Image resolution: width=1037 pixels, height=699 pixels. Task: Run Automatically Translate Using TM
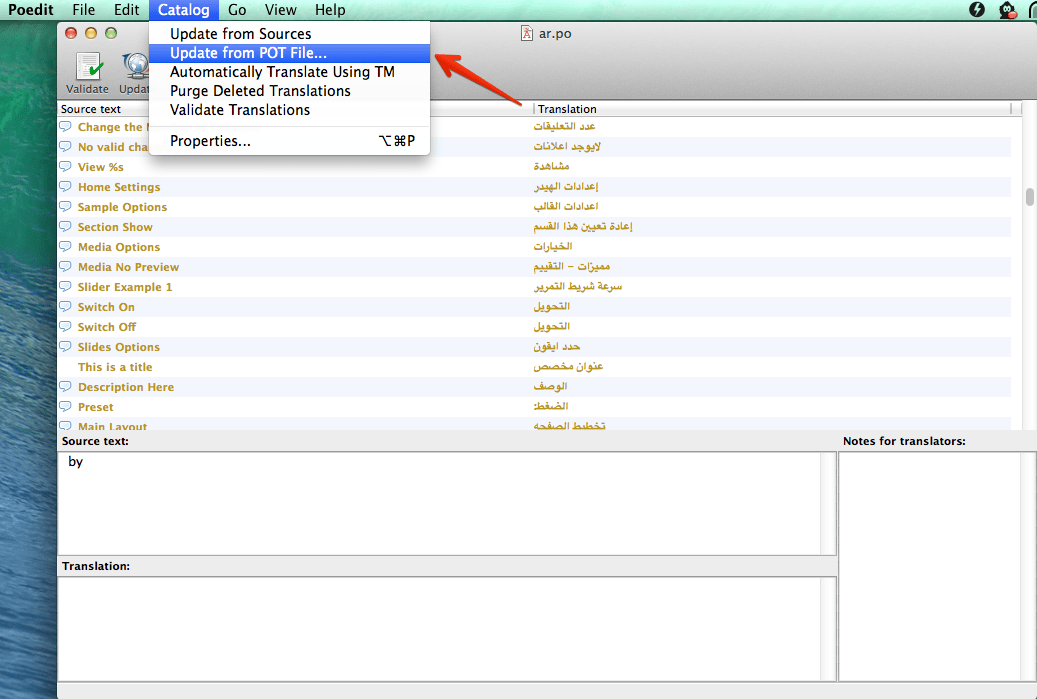[282, 72]
